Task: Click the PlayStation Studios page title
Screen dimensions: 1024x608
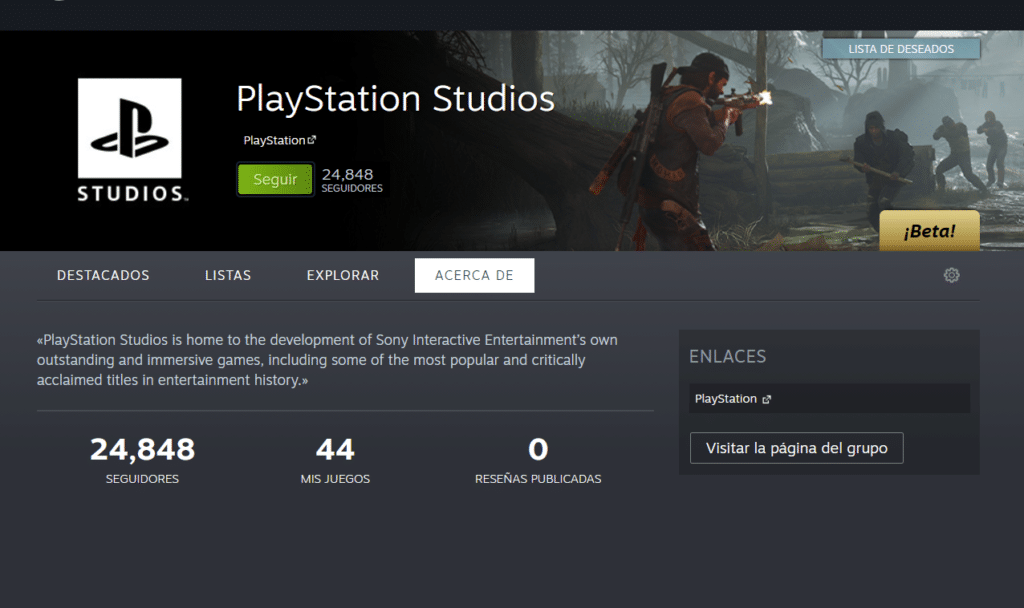Action: (x=395, y=99)
